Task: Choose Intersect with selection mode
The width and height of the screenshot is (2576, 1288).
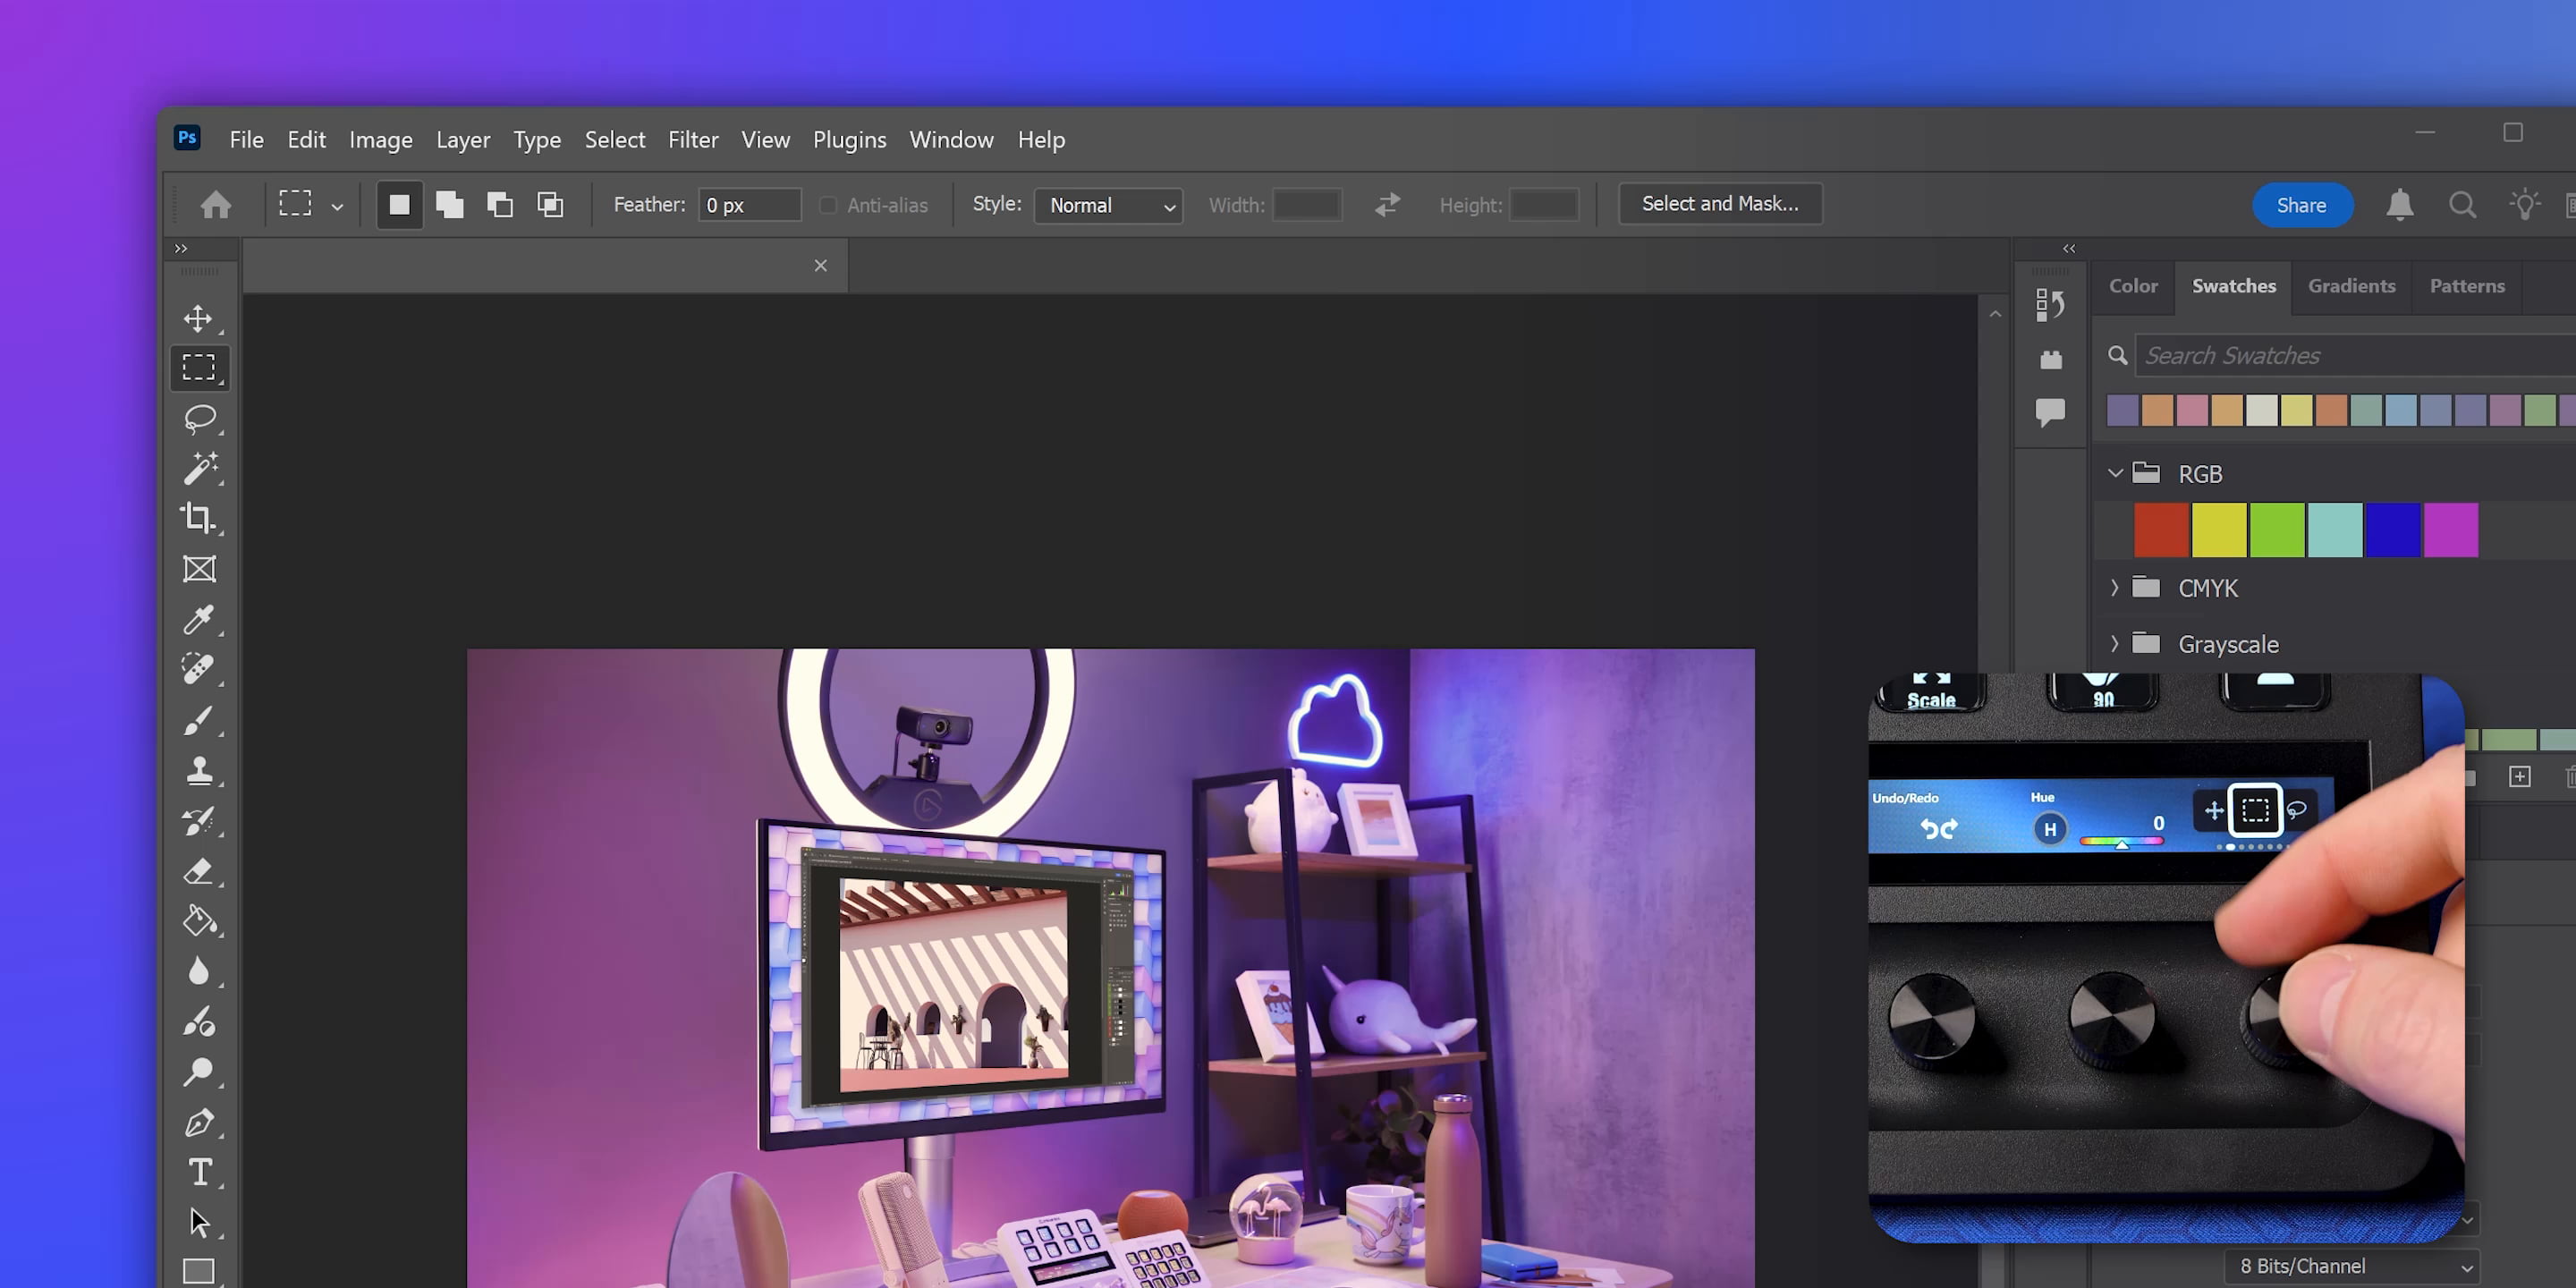Action: pos(550,205)
